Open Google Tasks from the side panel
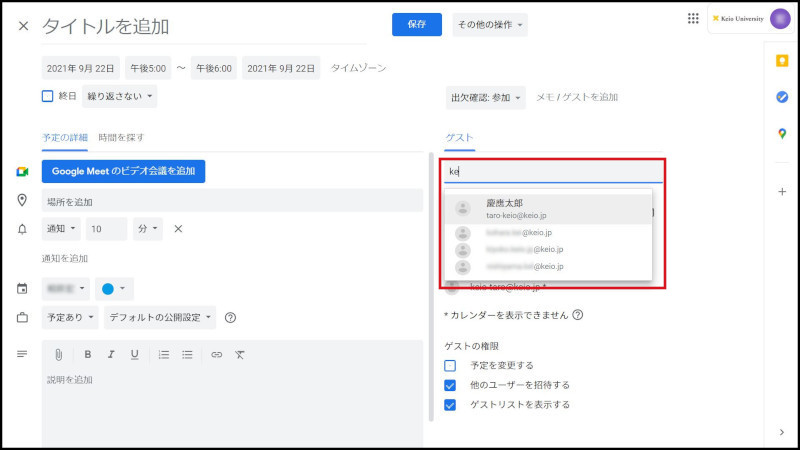800x450 pixels. coord(781,97)
